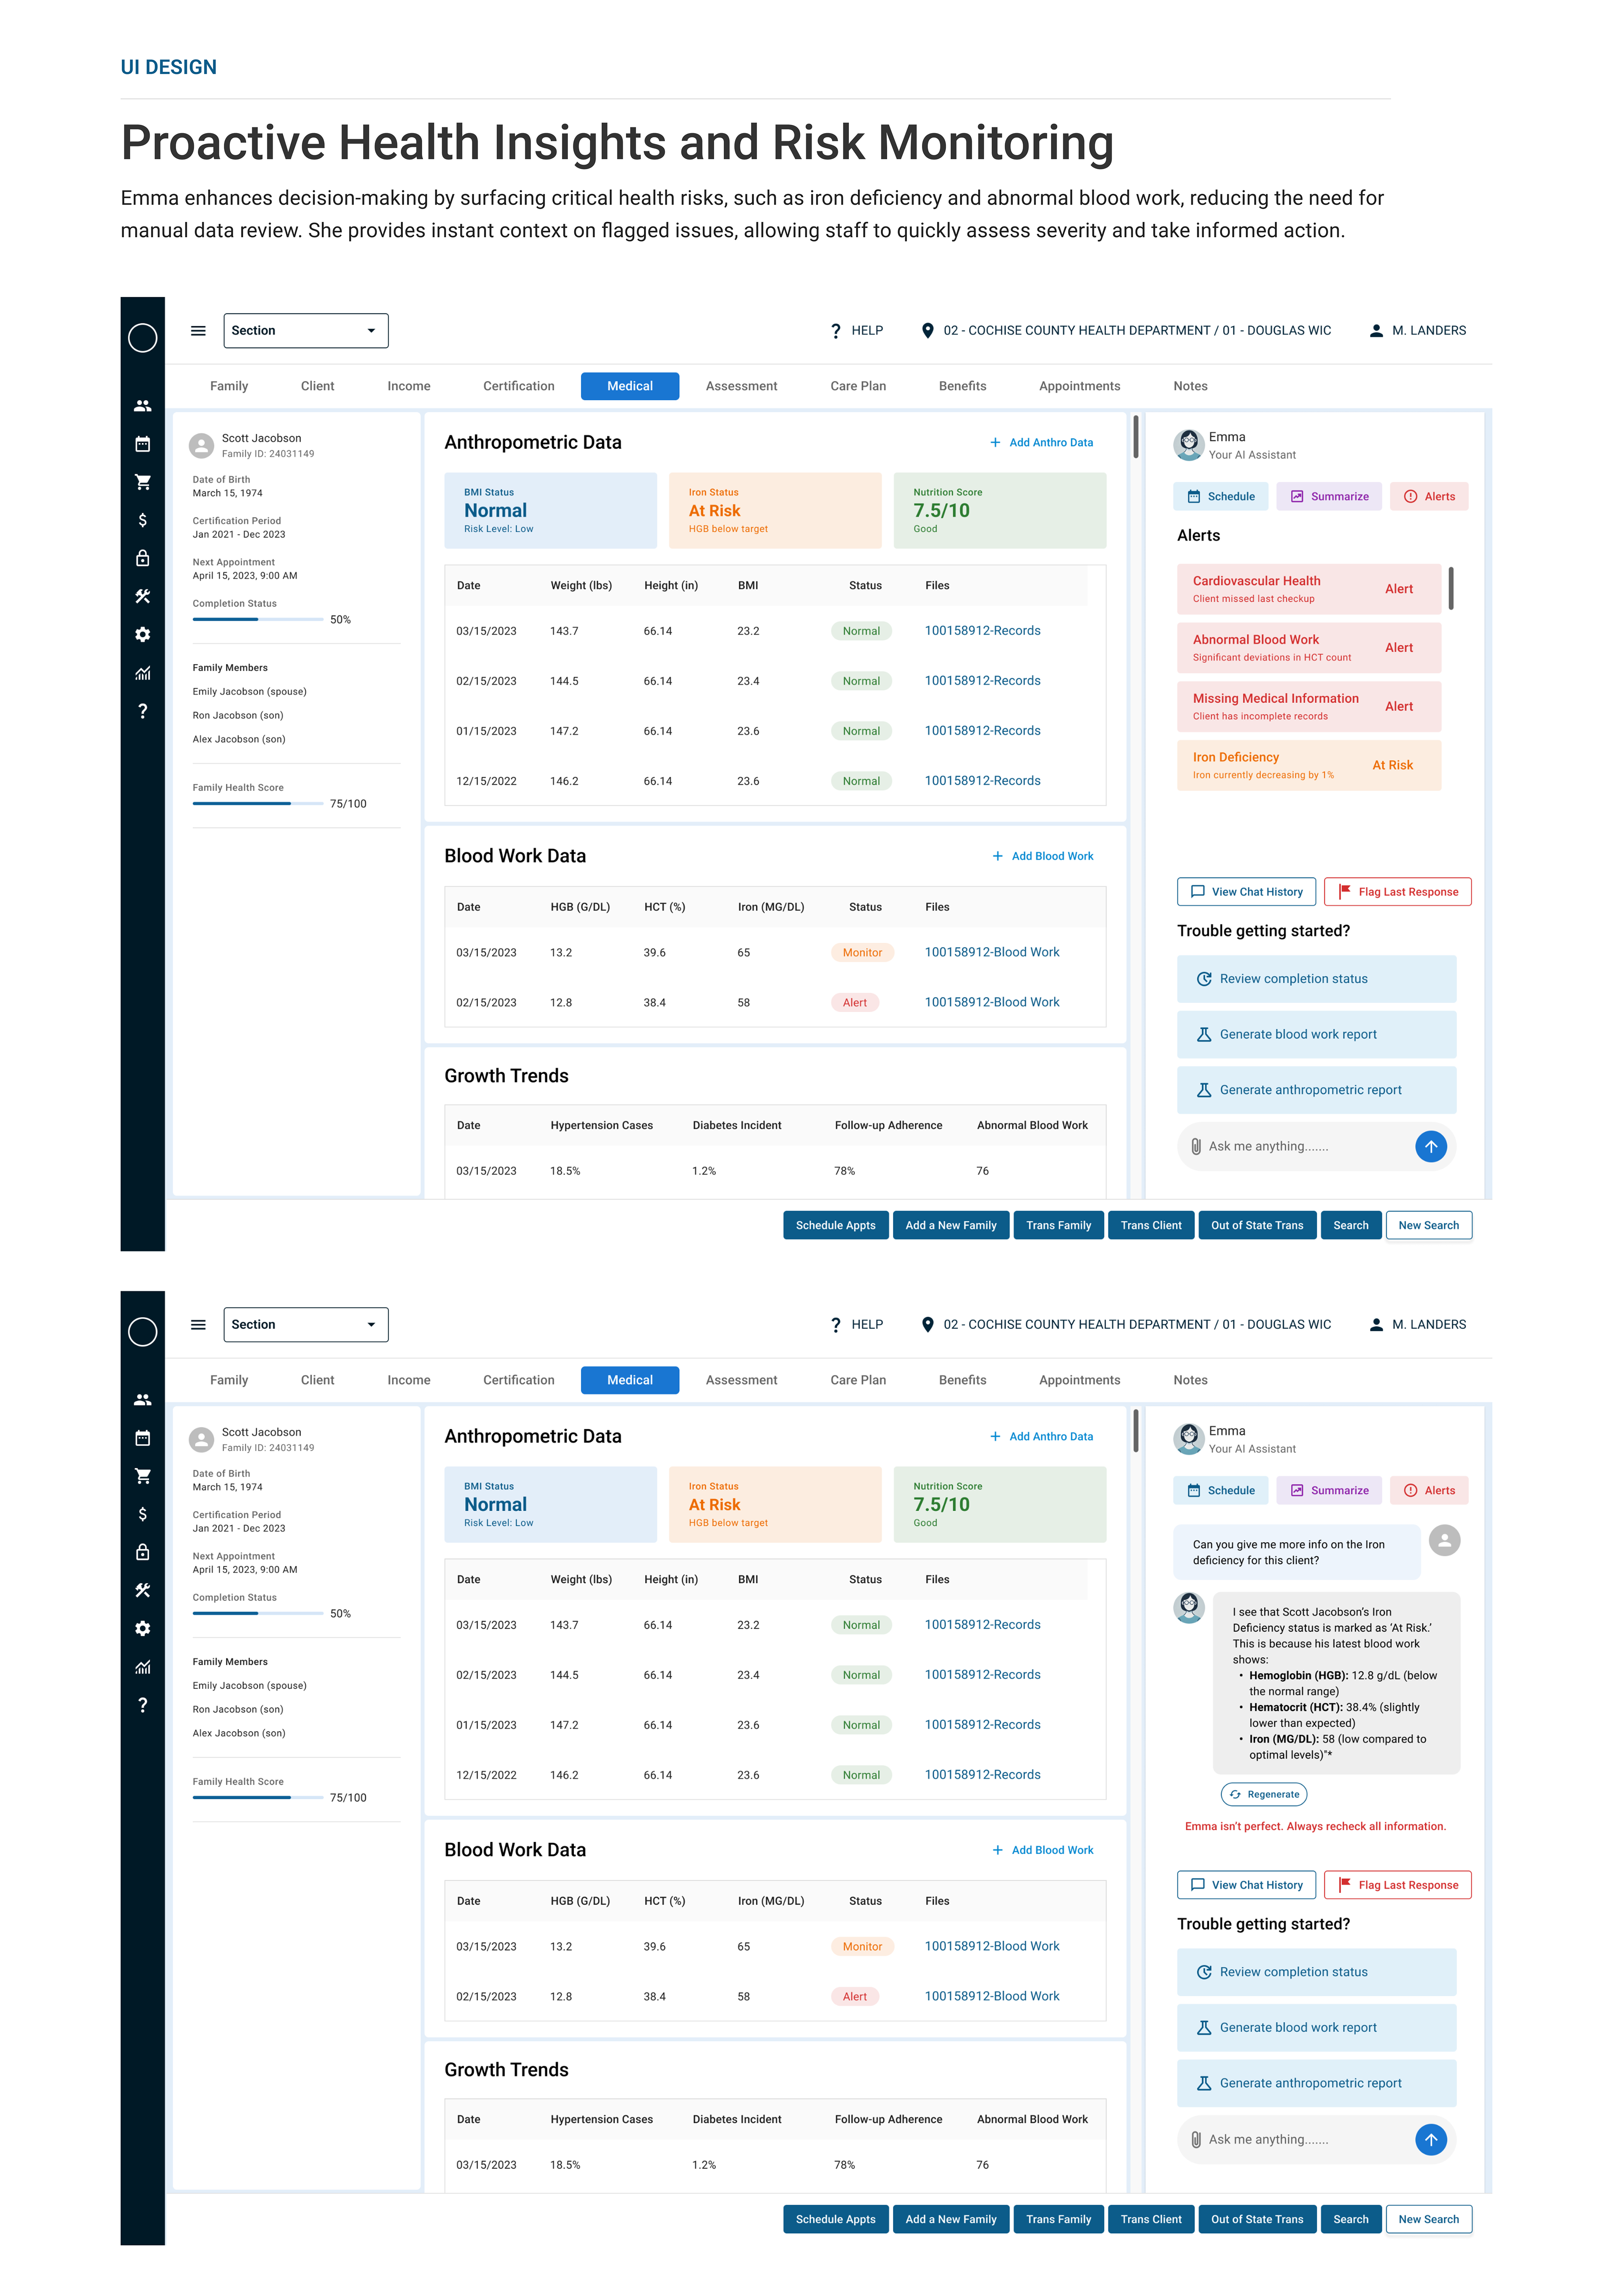Image resolution: width=1613 pixels, height=2296 pixels.
Task: Click the shopping cart sidebar icon in the Alerts-list screen
Action: 142,482
